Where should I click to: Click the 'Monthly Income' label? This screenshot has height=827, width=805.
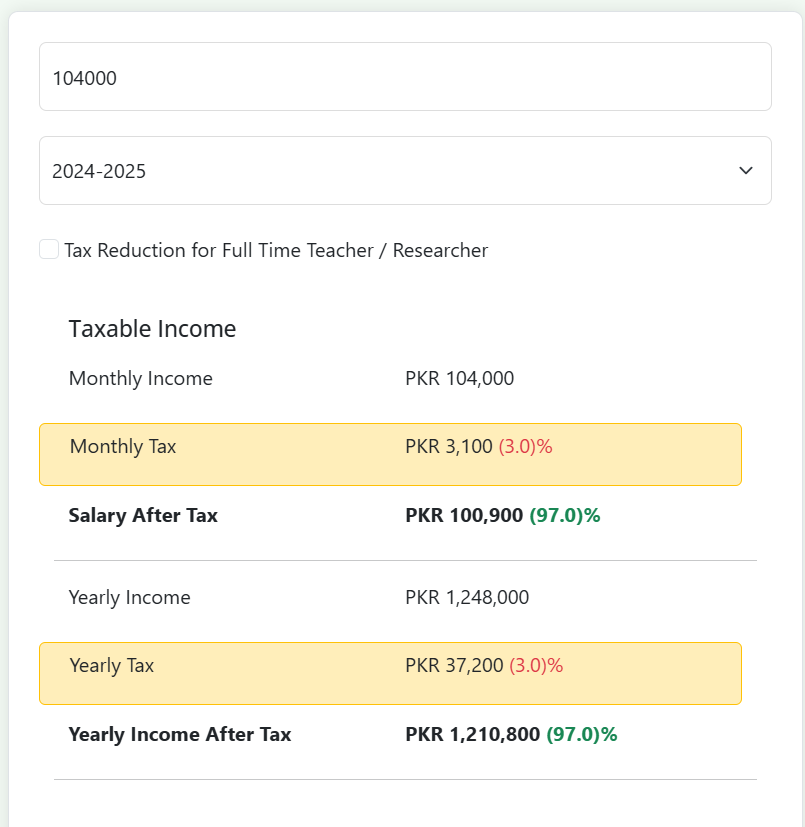click(141, 379)
